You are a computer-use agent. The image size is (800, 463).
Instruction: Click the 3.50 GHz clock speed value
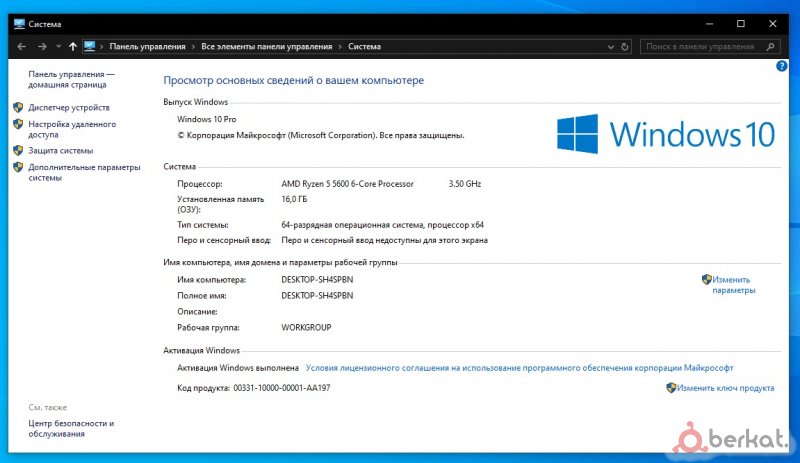coord(465,184)
